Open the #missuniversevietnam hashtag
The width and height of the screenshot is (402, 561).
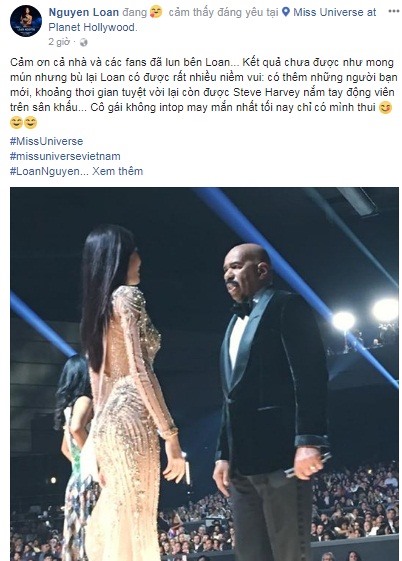pos(65,156)
